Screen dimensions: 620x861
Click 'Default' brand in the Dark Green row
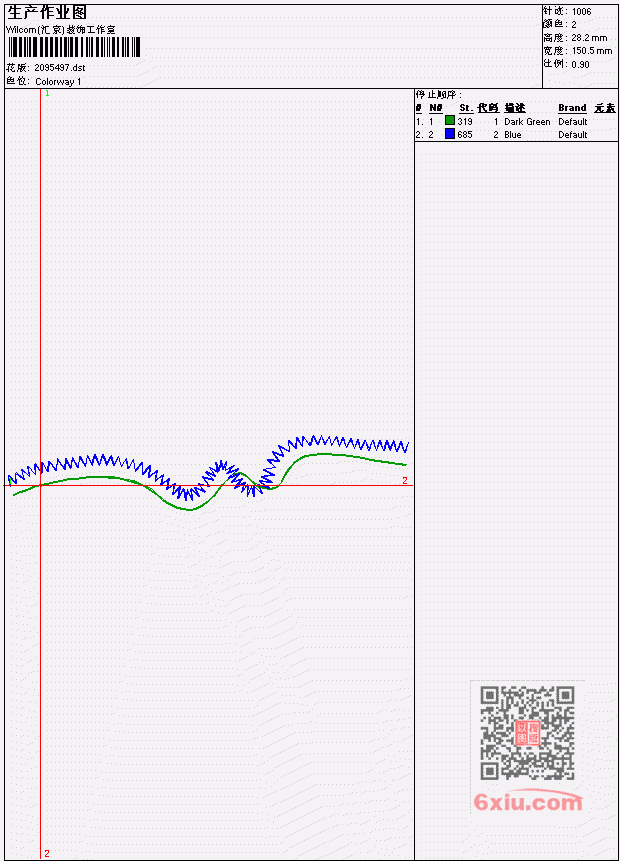point(573,121)
